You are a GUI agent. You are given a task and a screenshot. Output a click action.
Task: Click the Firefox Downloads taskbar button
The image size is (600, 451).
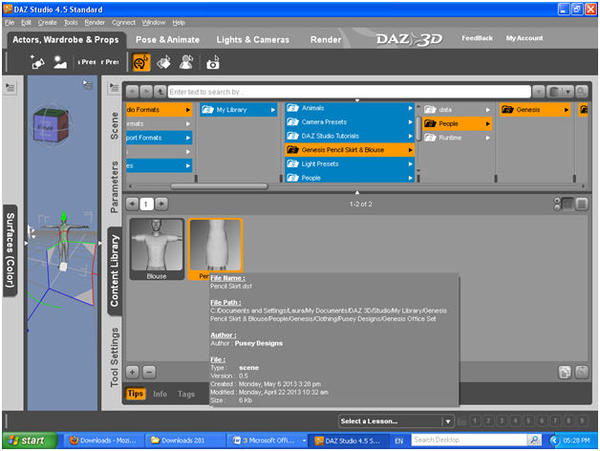[103, 440]
